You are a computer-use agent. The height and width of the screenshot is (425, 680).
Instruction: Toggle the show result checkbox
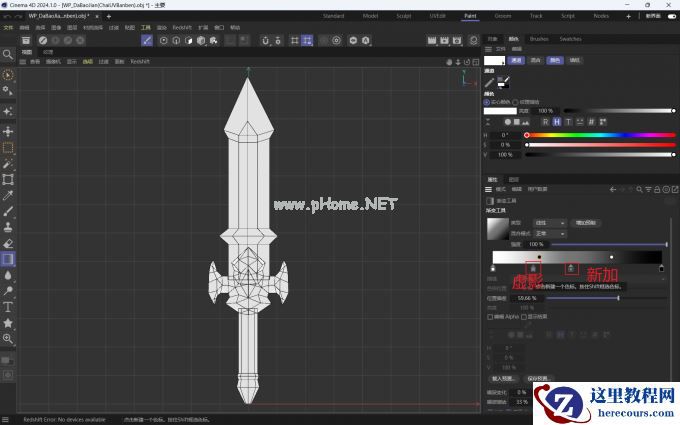[524, 317]
